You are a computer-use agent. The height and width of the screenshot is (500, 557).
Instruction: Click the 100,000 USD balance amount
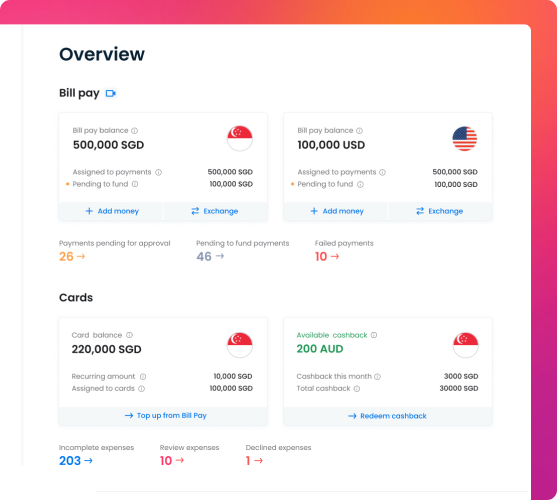point(331,145)
